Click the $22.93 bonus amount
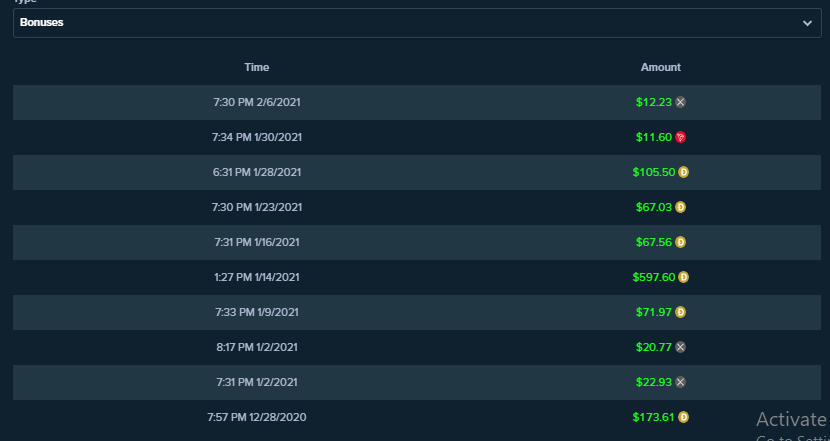Image resolution: width=830 pixels, height=441 pixels. pyautogui.click(x=654, y=382)
